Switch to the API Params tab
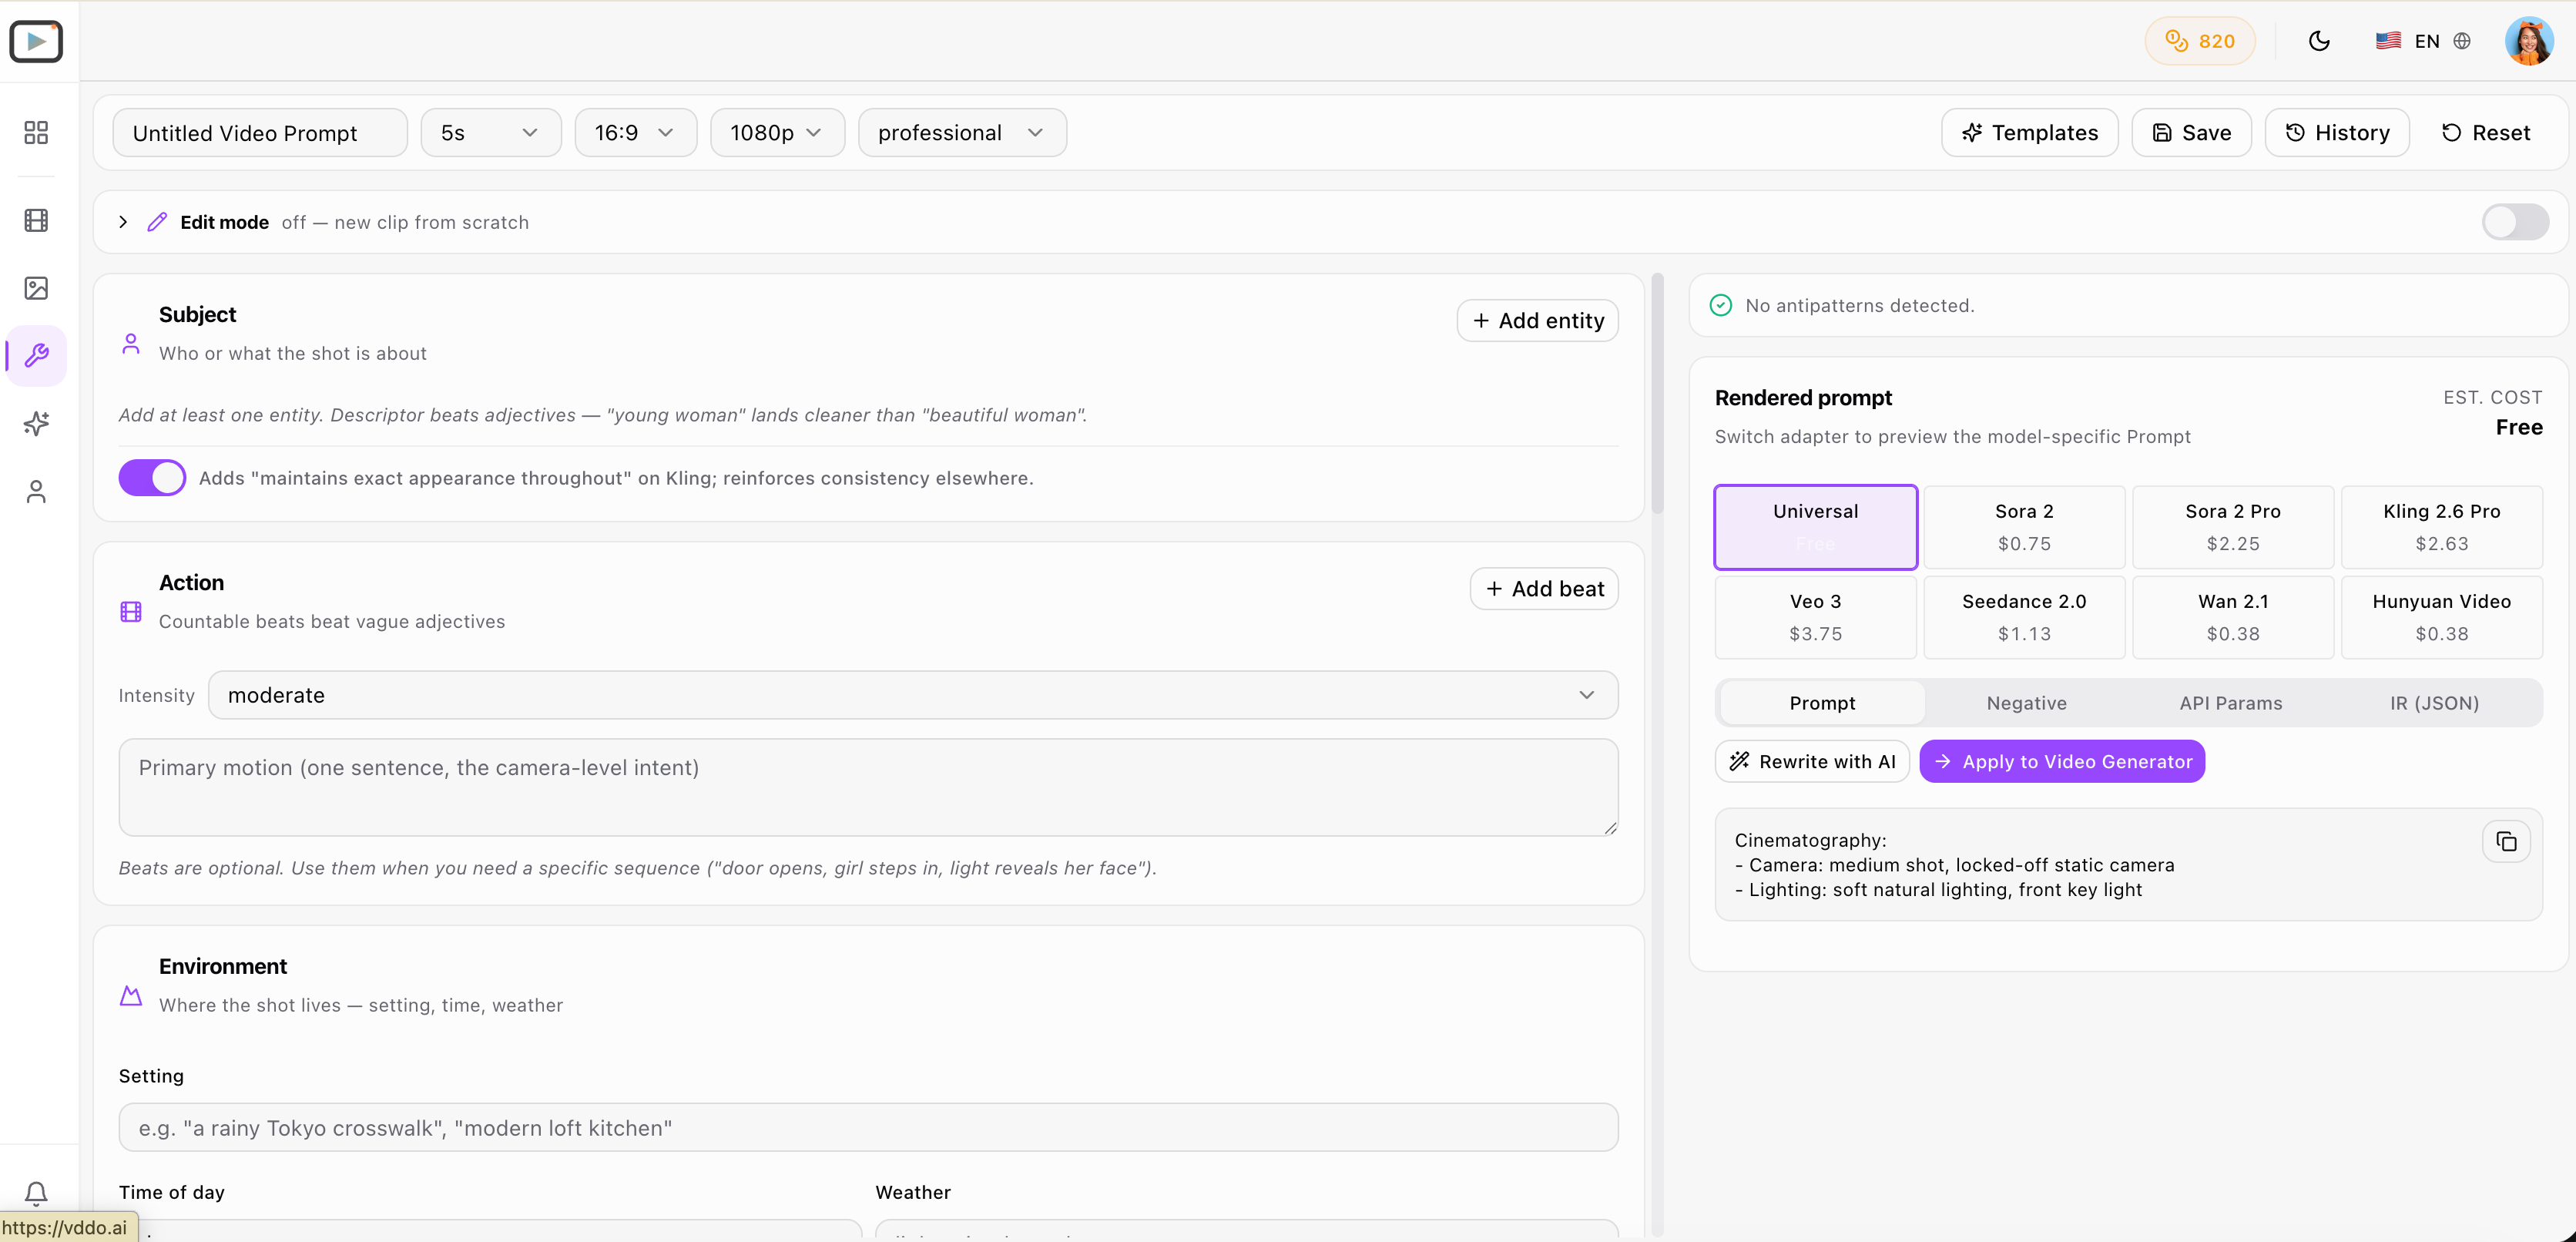 [x=2231, y=703]
